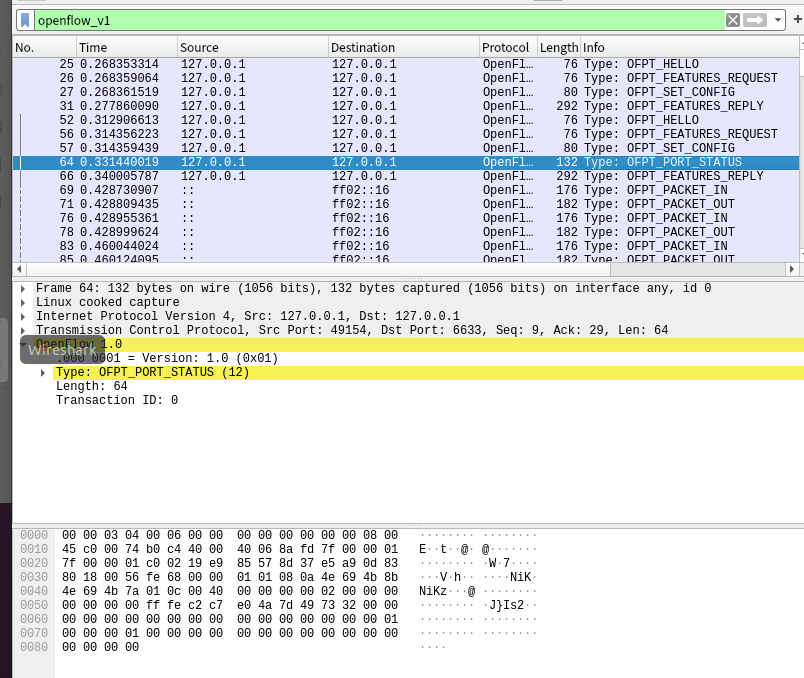Select hex dump offset row 0040
Image resolution: width=804 pixels, height=678 pixels.
(34, 591)
